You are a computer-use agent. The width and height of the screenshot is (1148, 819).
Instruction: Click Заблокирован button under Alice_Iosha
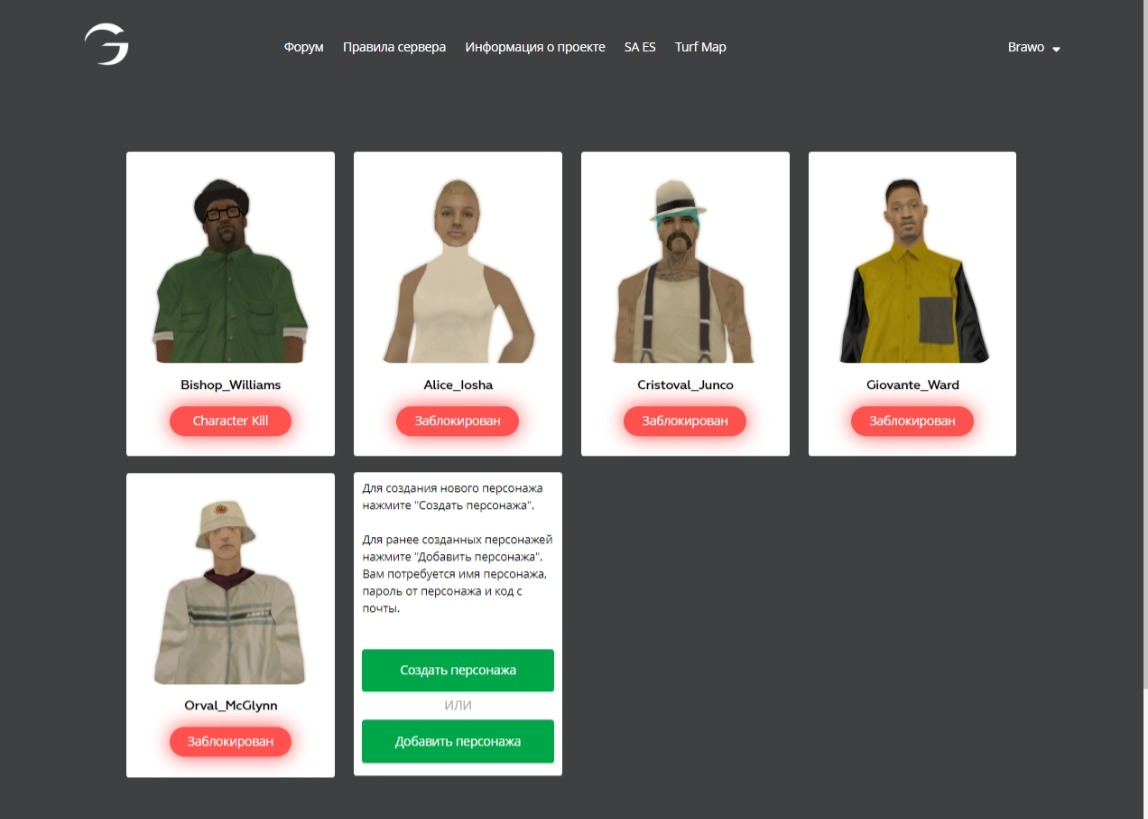coord(457,421)
